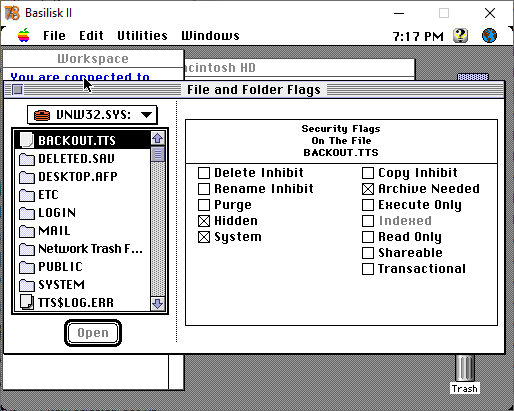Screen dimensions: 514x411
Task: Open the Apple menu icon
Action: pyautogui.click(x=24, y=35)
